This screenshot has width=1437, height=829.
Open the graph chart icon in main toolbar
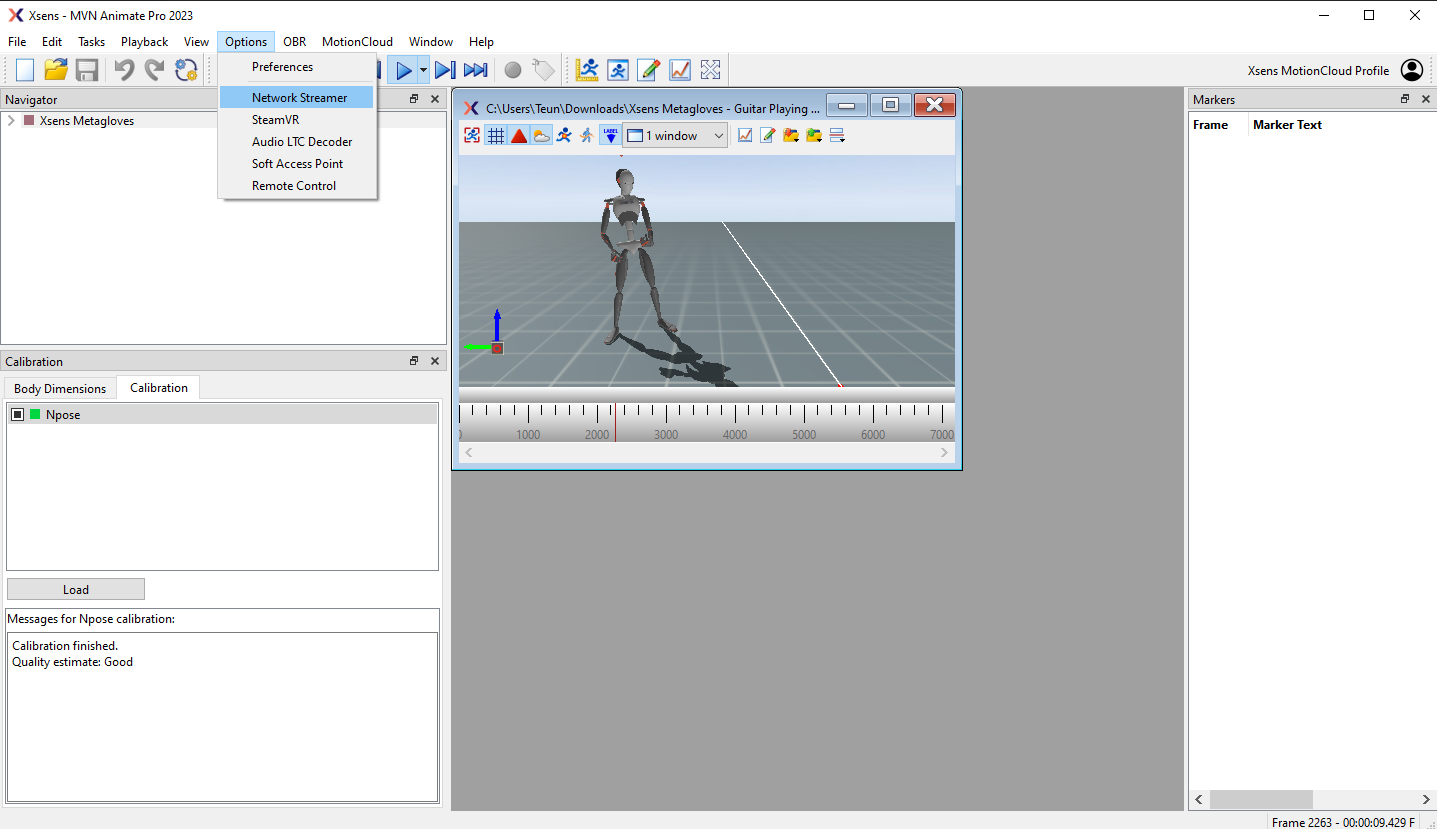(x=680, y=70)
